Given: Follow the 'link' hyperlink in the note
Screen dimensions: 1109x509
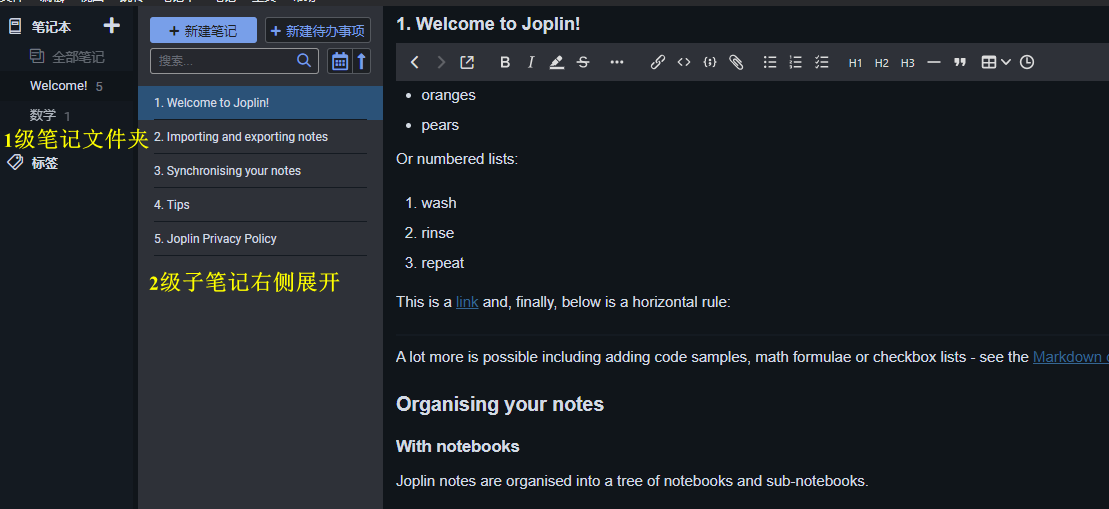Looking at the screenshot, I should pos(467,302).
